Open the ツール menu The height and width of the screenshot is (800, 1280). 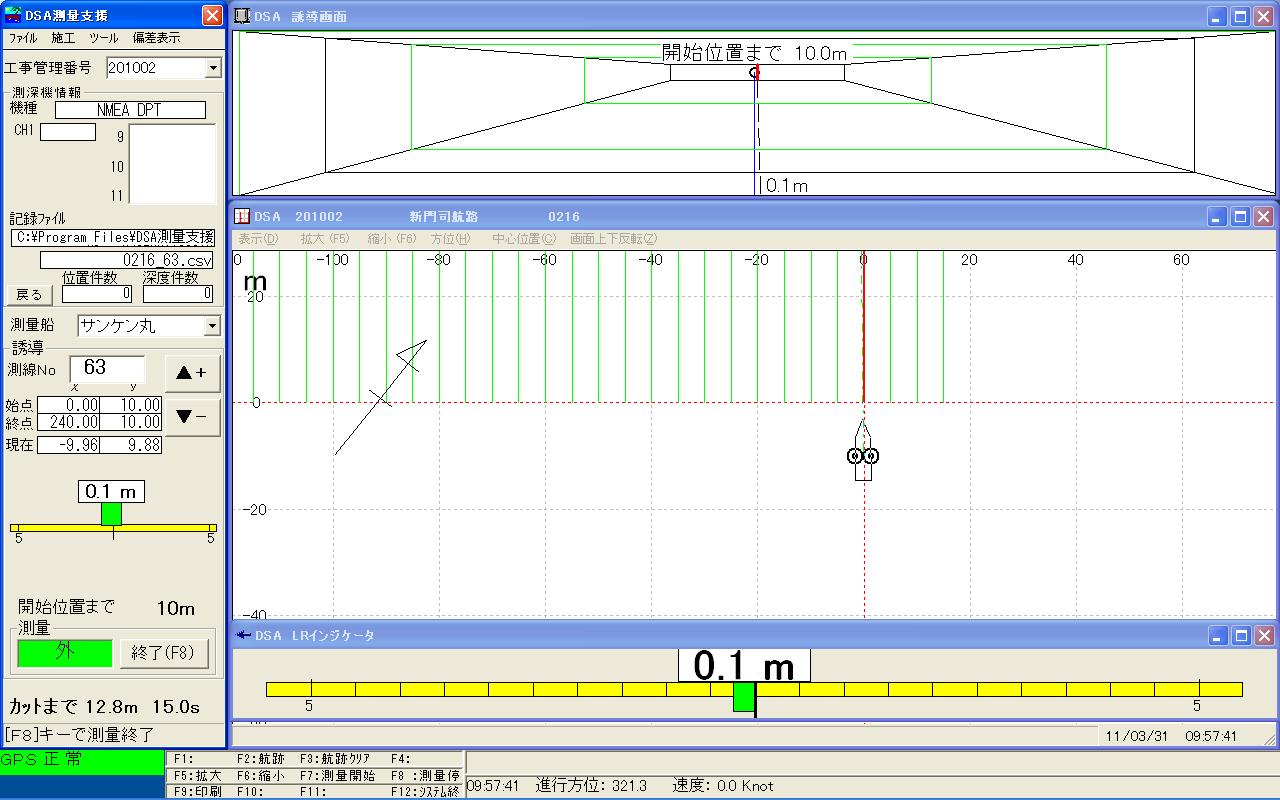pyautogui.click(x=103, y=38)
